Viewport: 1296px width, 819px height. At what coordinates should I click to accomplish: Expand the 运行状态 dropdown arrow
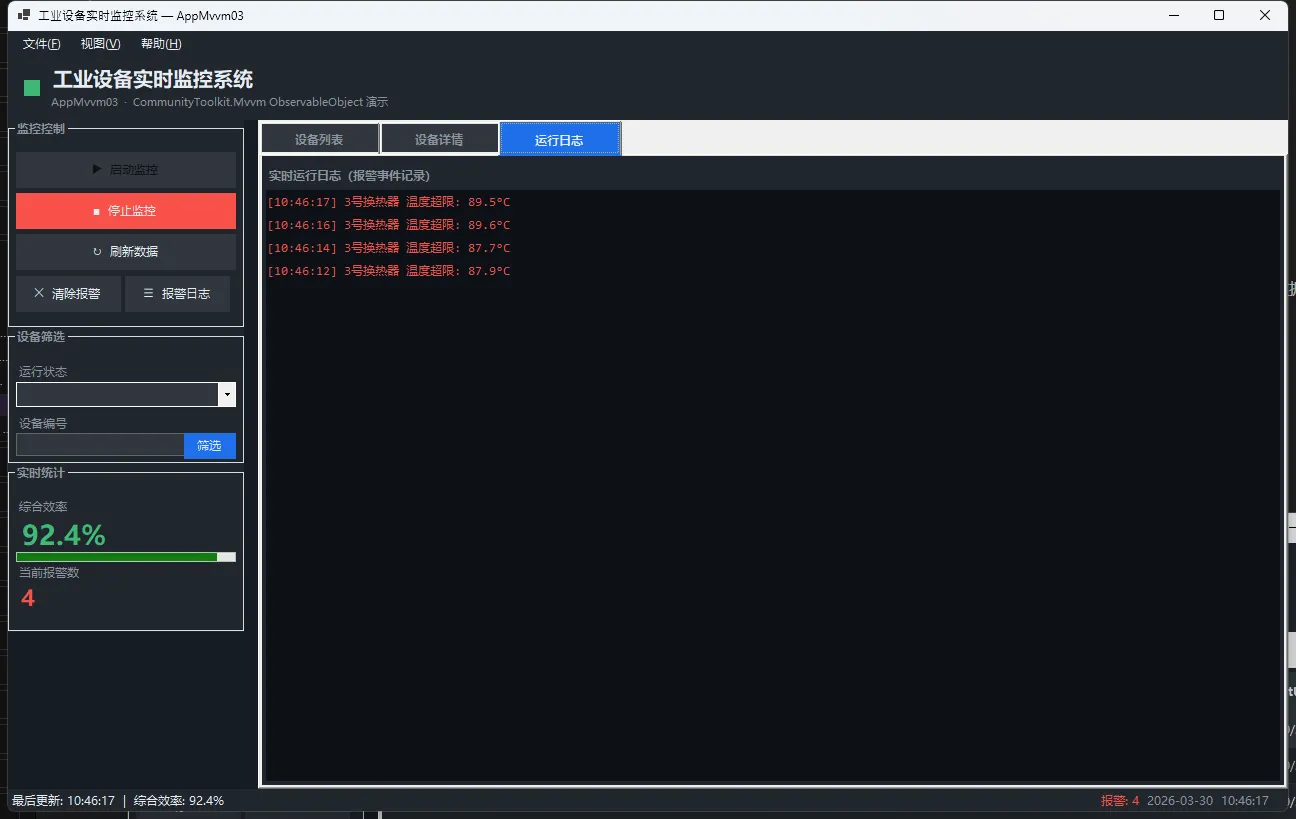tap(227, 395)
